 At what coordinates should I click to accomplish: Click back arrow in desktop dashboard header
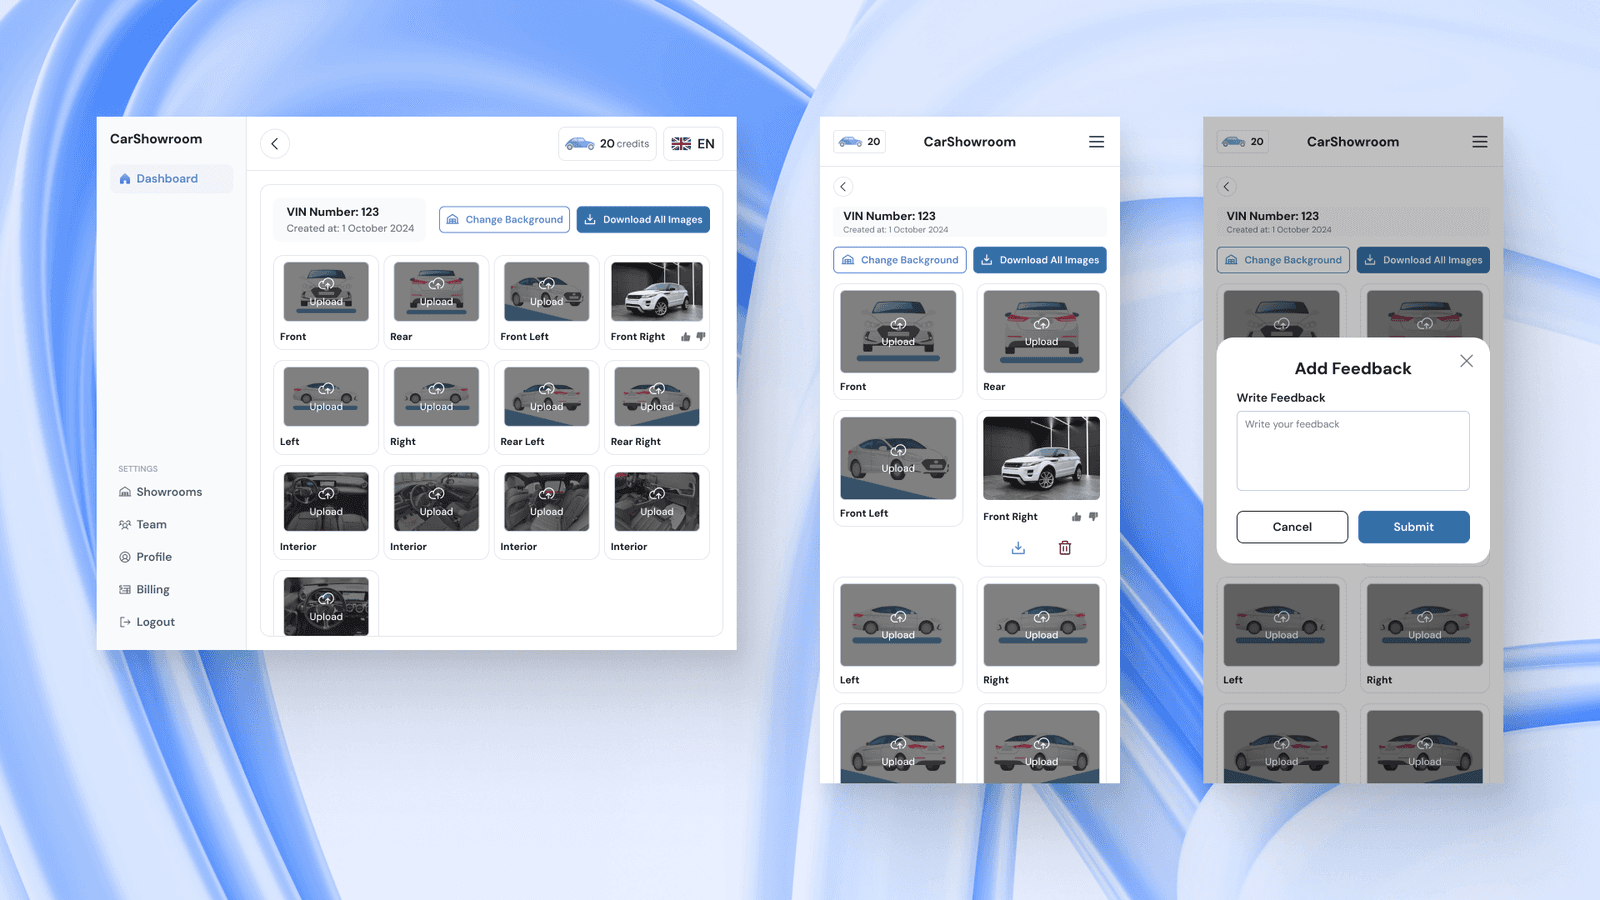tap(275, 144)
